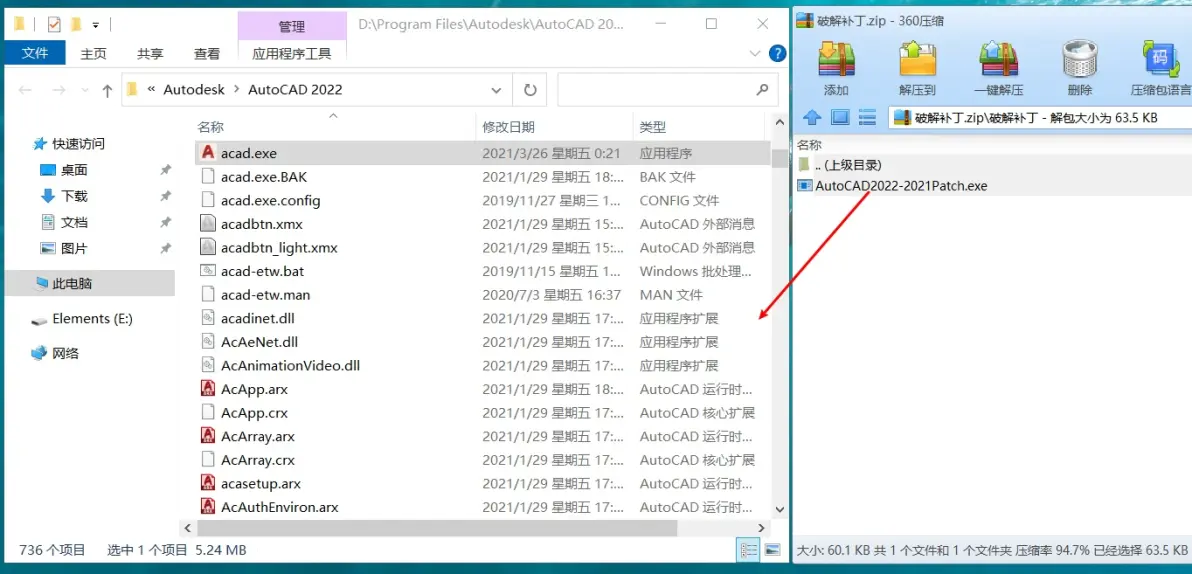Select the AutoCAD2022-2021Patch.exe file icon
Image resolution: width=1192 pixels, height=574 pixels.
click(805, 186)
